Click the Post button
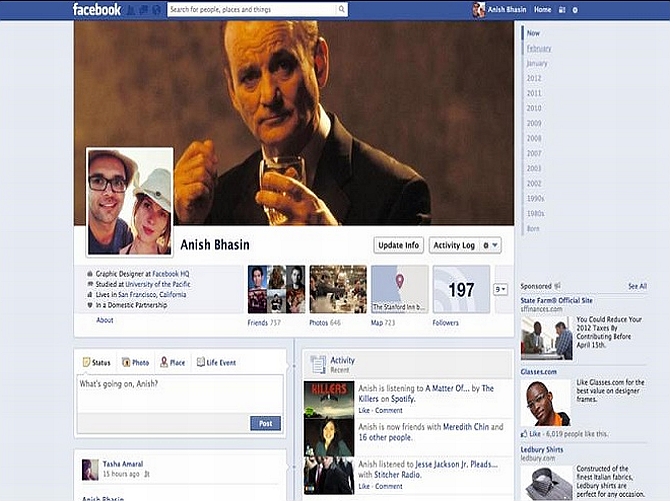Screen dimensions: 670x501 point(265,423)
